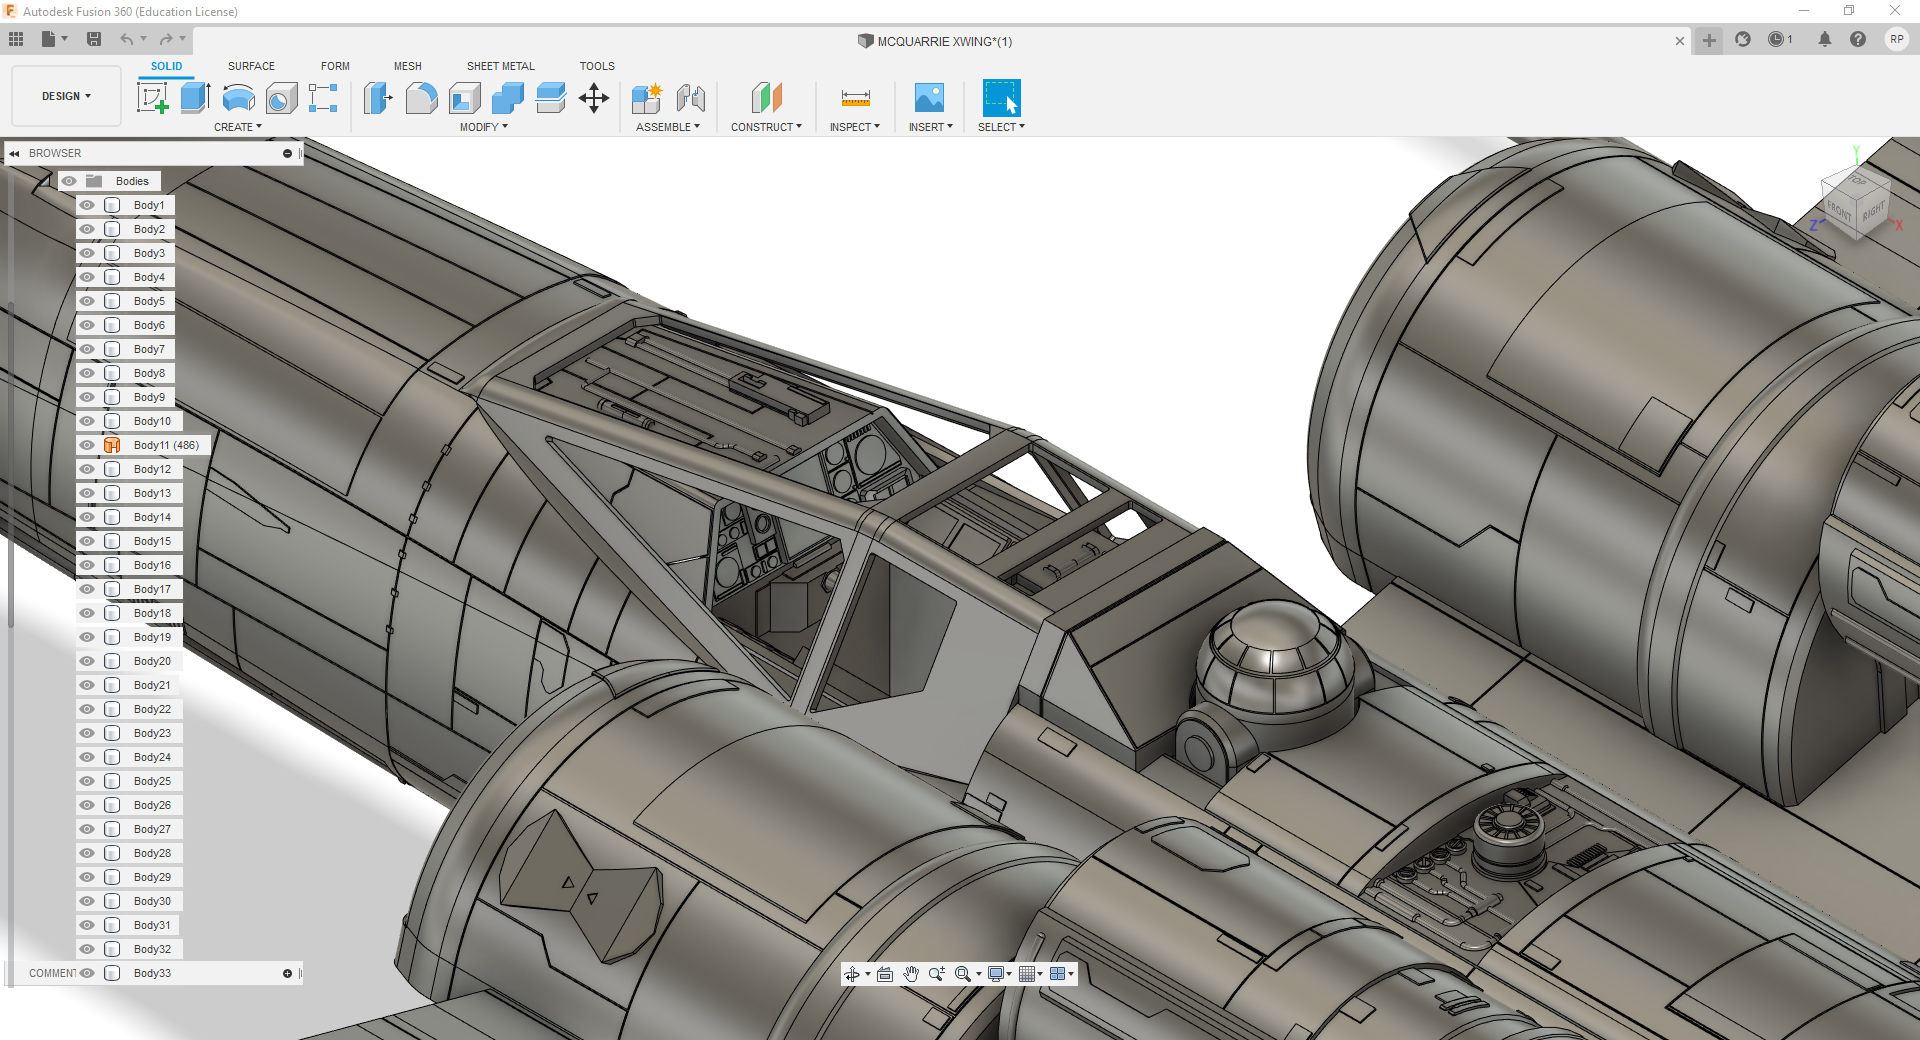Viewport: 1920px width, 1040px height.
Task: Click the Look At icon
Action: coord(885,974)
